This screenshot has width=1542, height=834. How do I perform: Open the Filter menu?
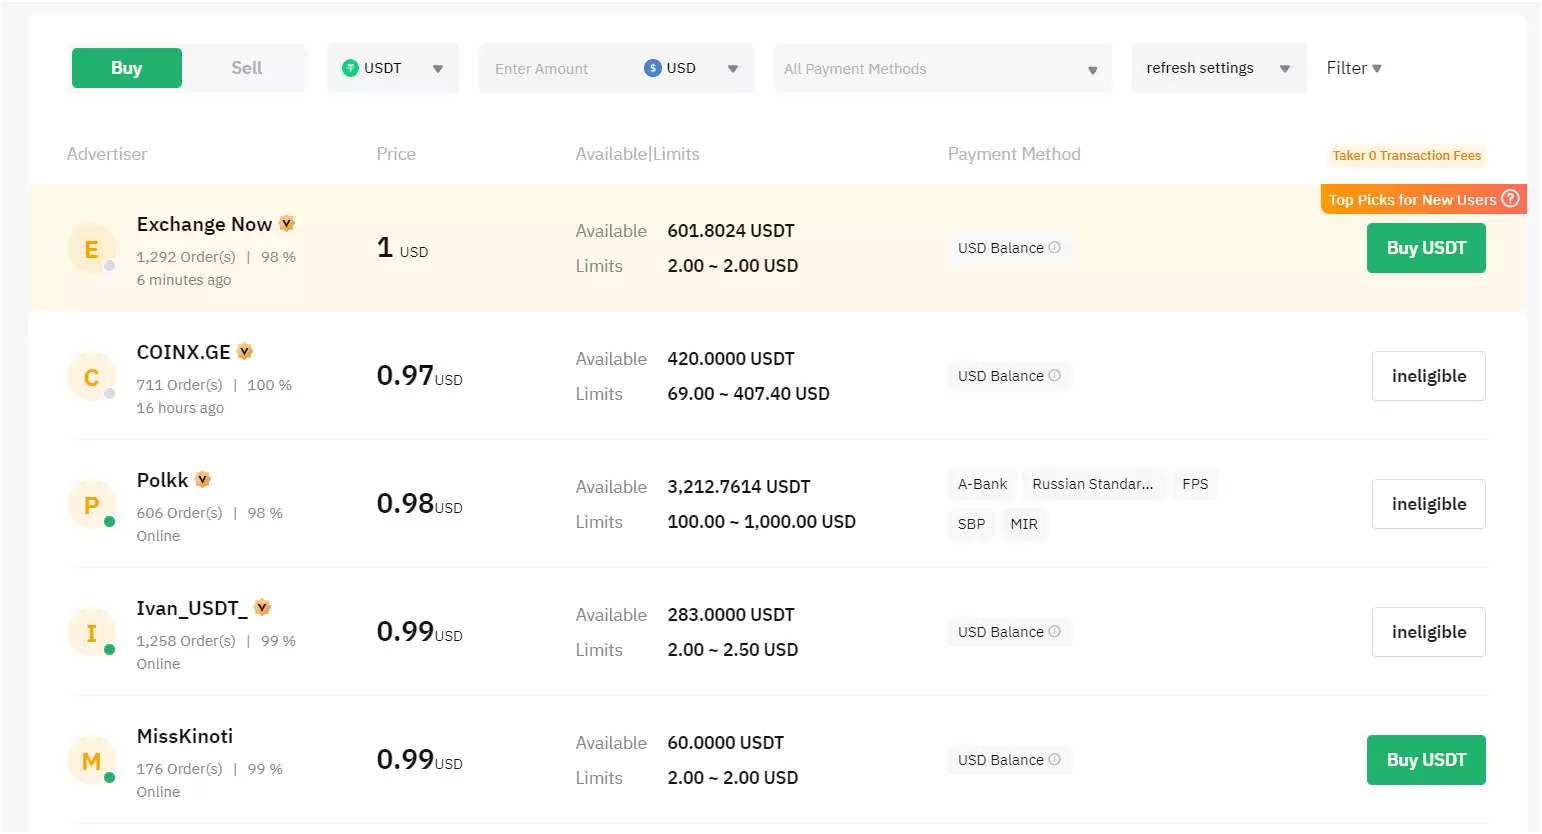tap(1354, 68)
